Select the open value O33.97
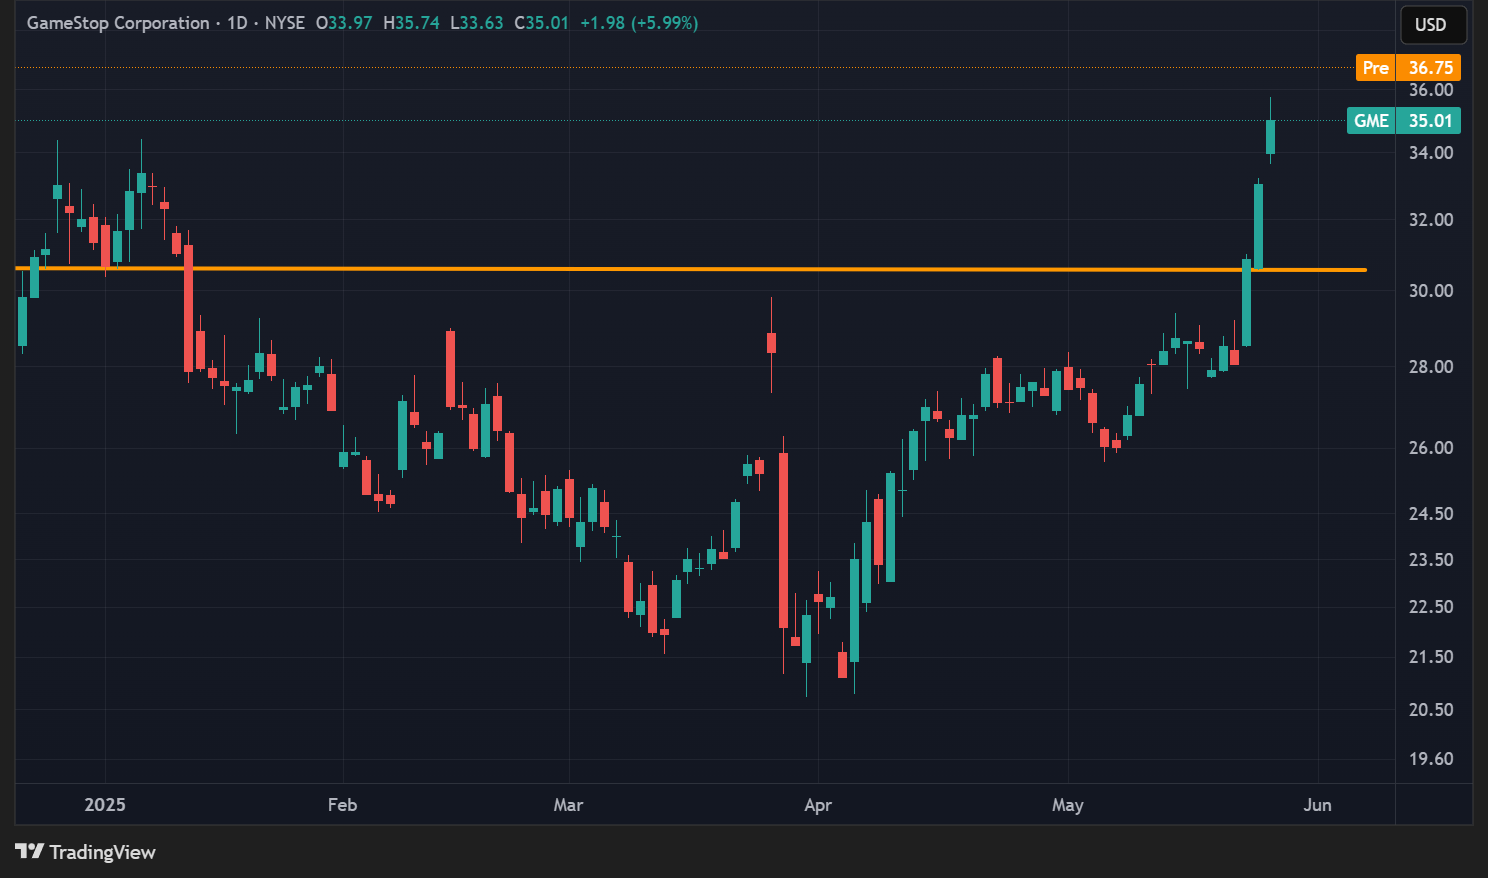The width and height of the screenshot is (1488, 878). point(344,22)
